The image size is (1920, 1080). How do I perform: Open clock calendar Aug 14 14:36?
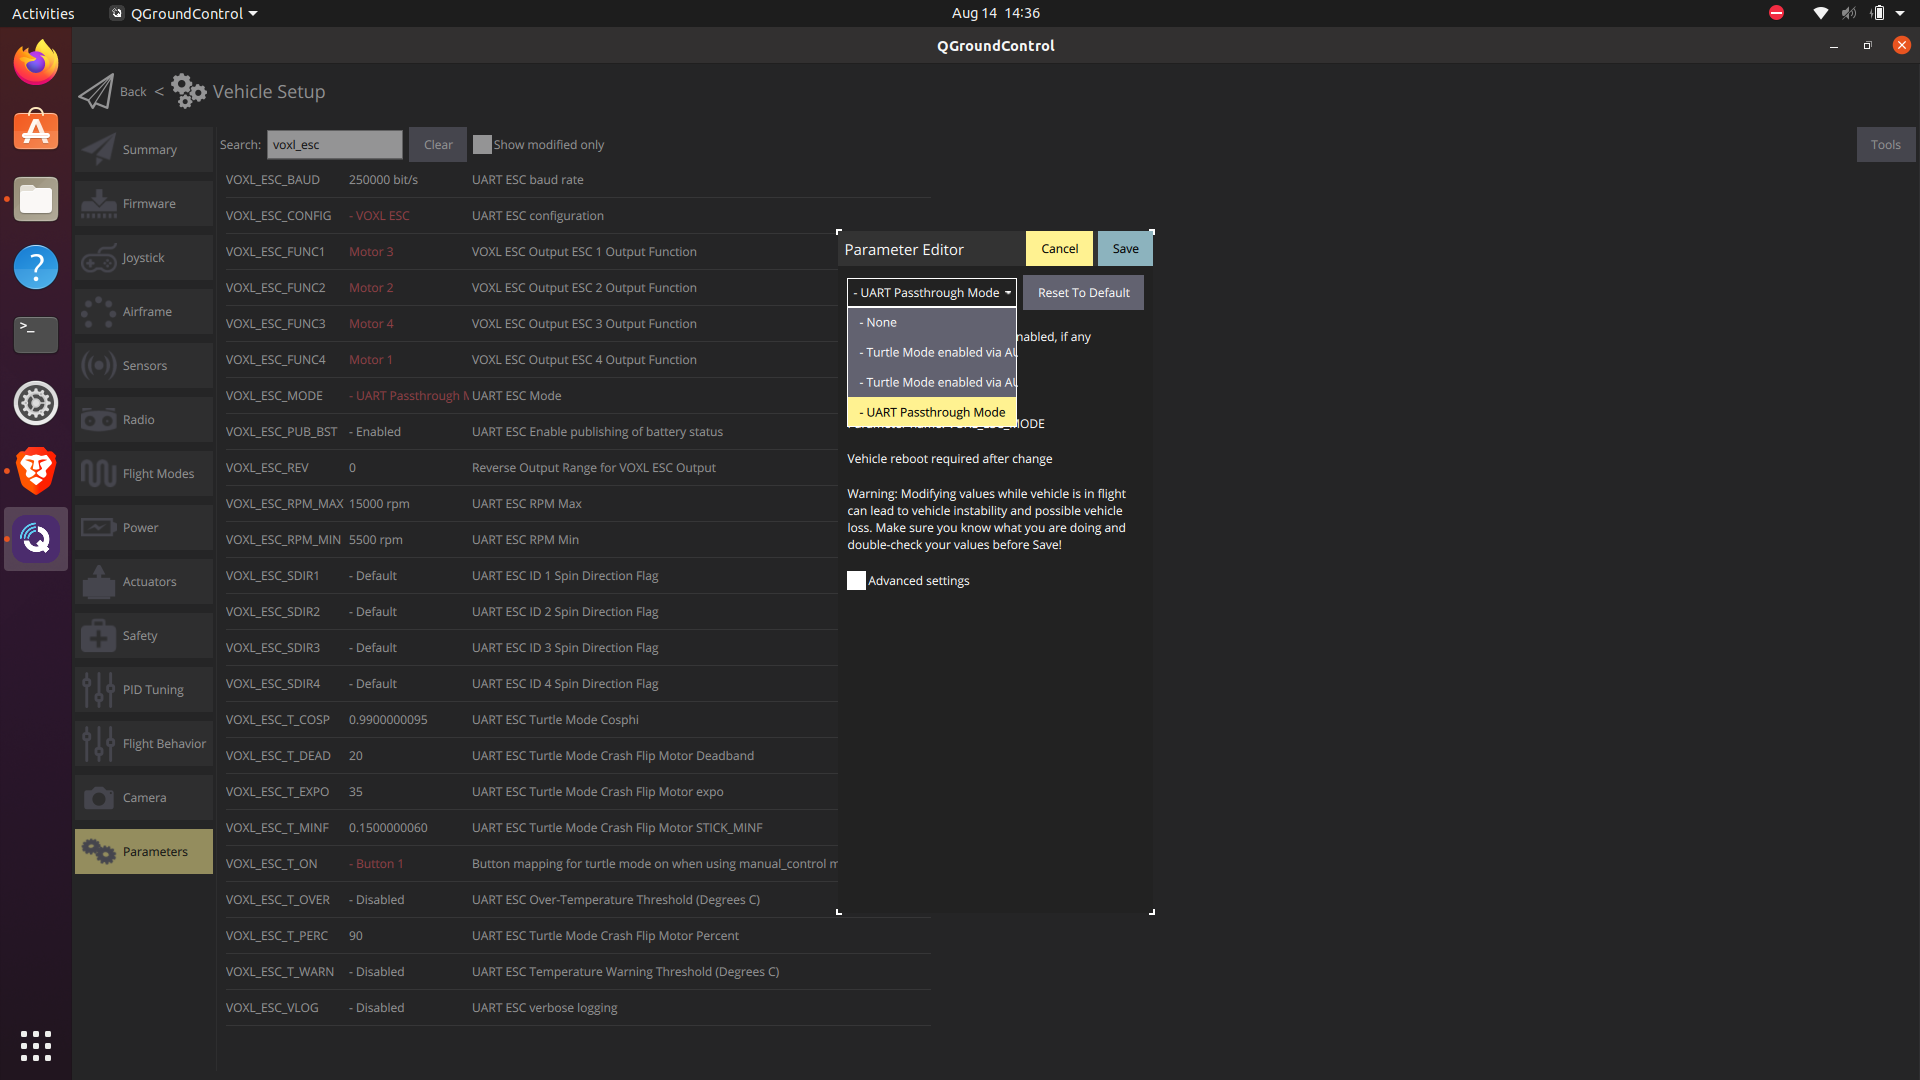[996, 13]
